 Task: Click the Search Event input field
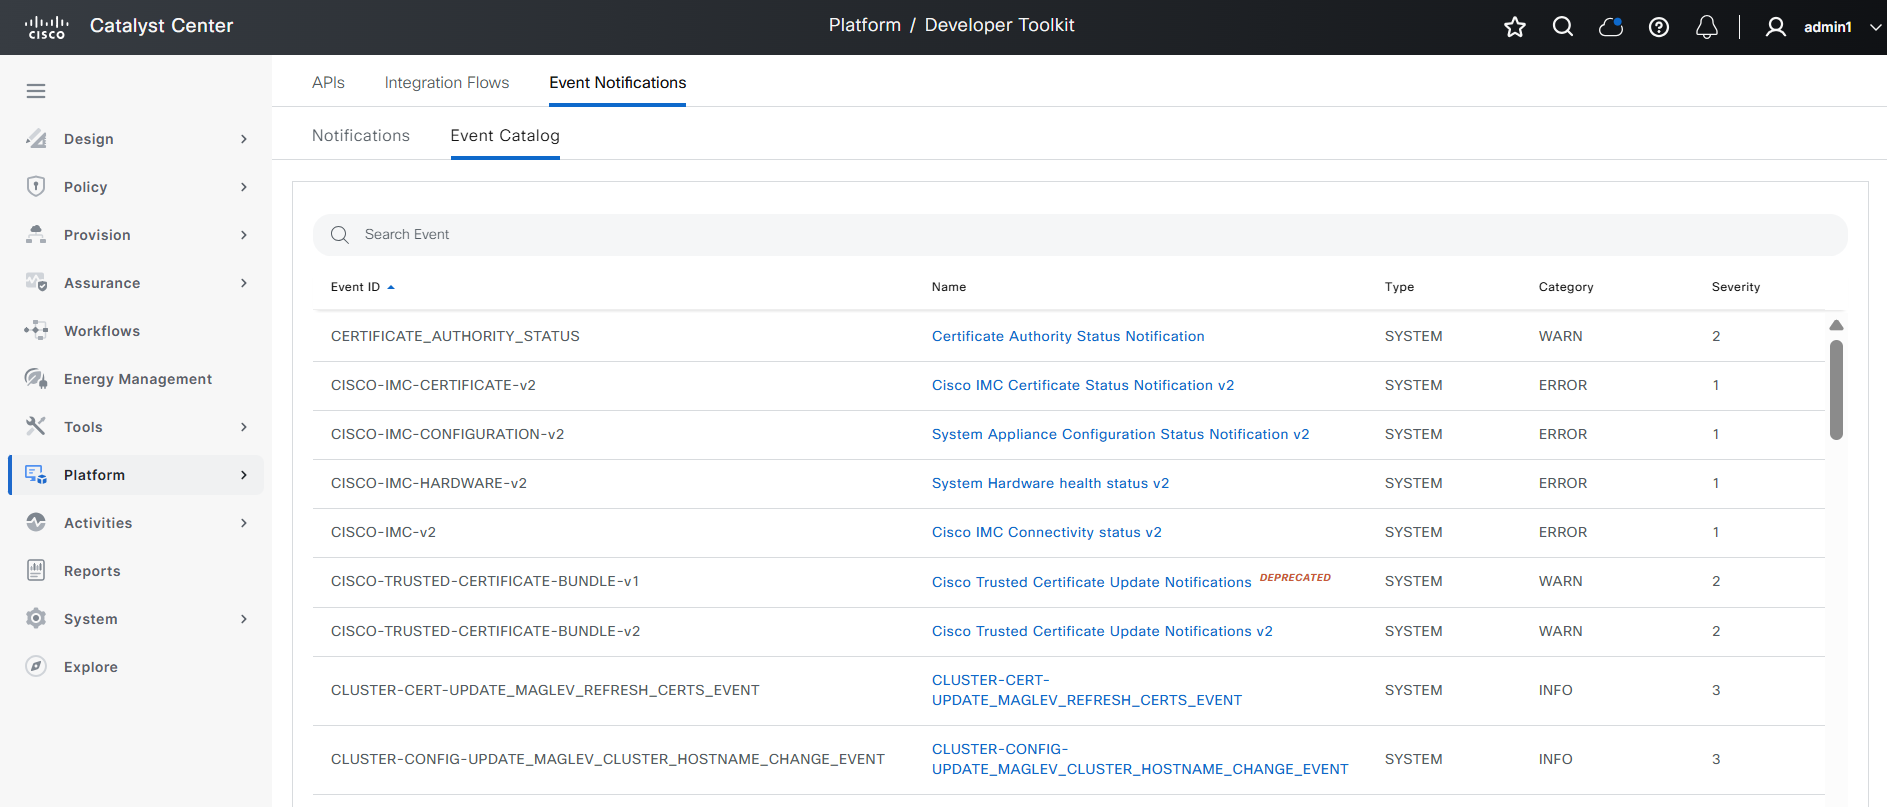1080,234
